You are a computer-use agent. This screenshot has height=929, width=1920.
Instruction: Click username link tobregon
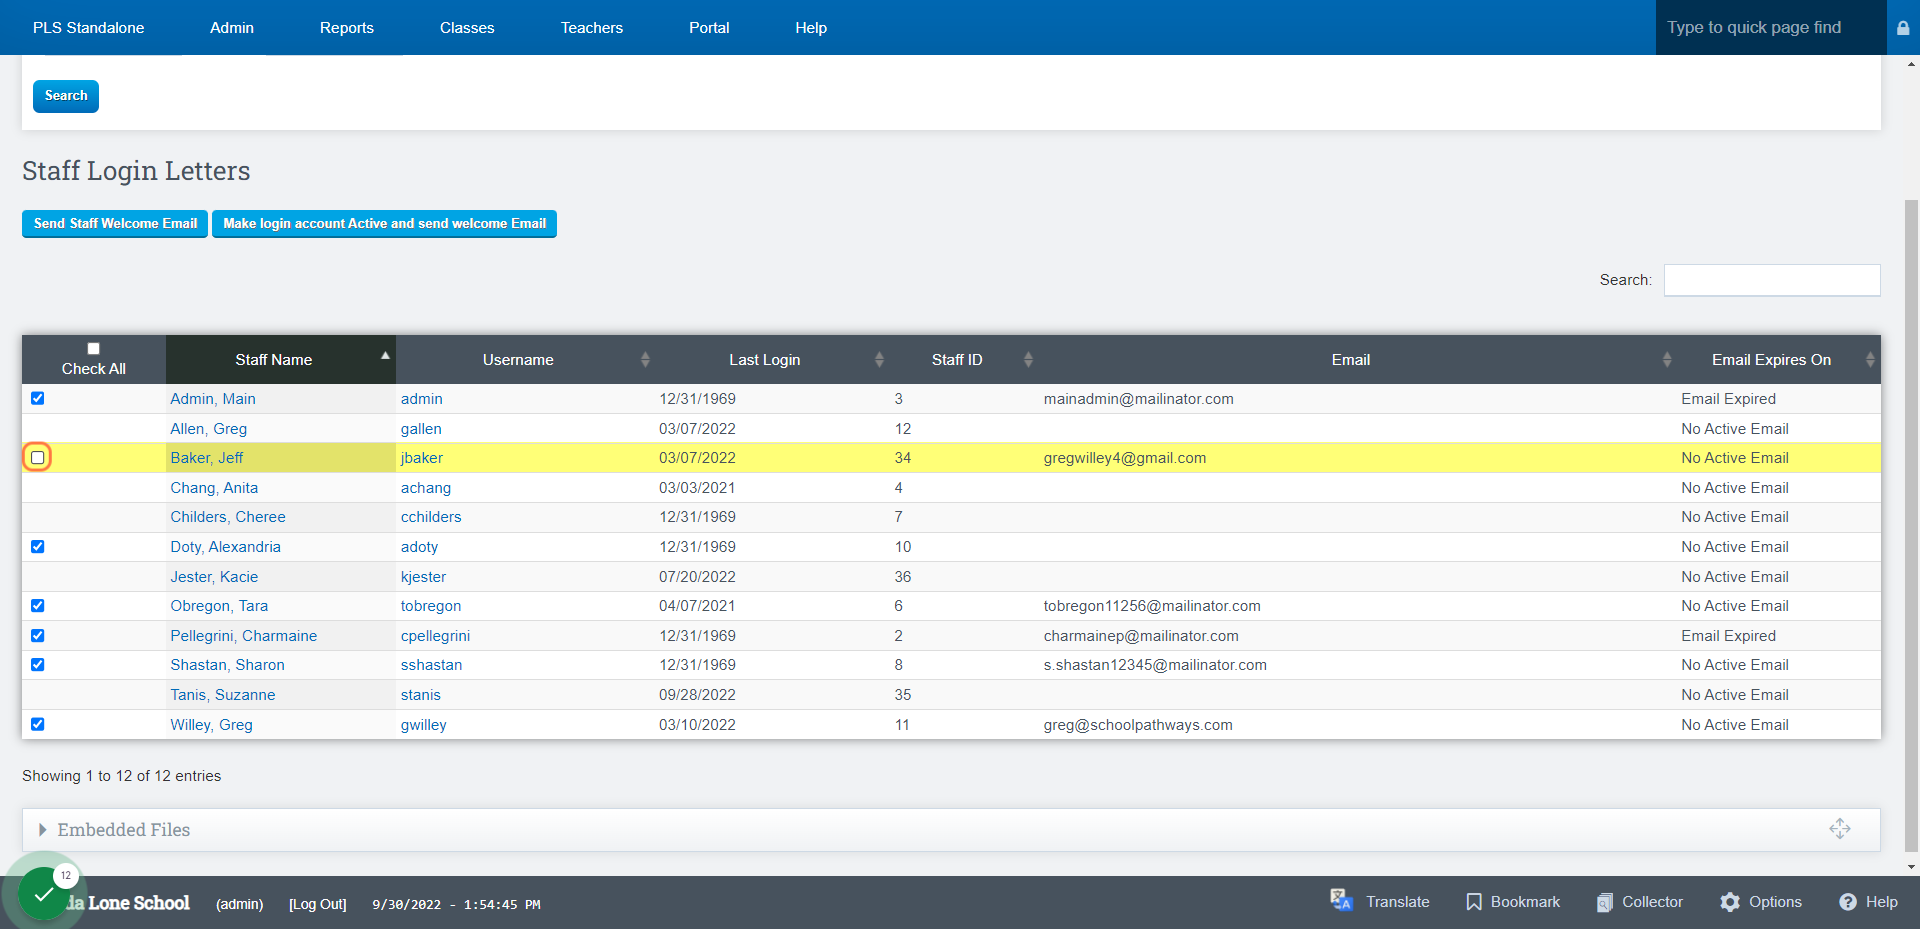point(431,606)
